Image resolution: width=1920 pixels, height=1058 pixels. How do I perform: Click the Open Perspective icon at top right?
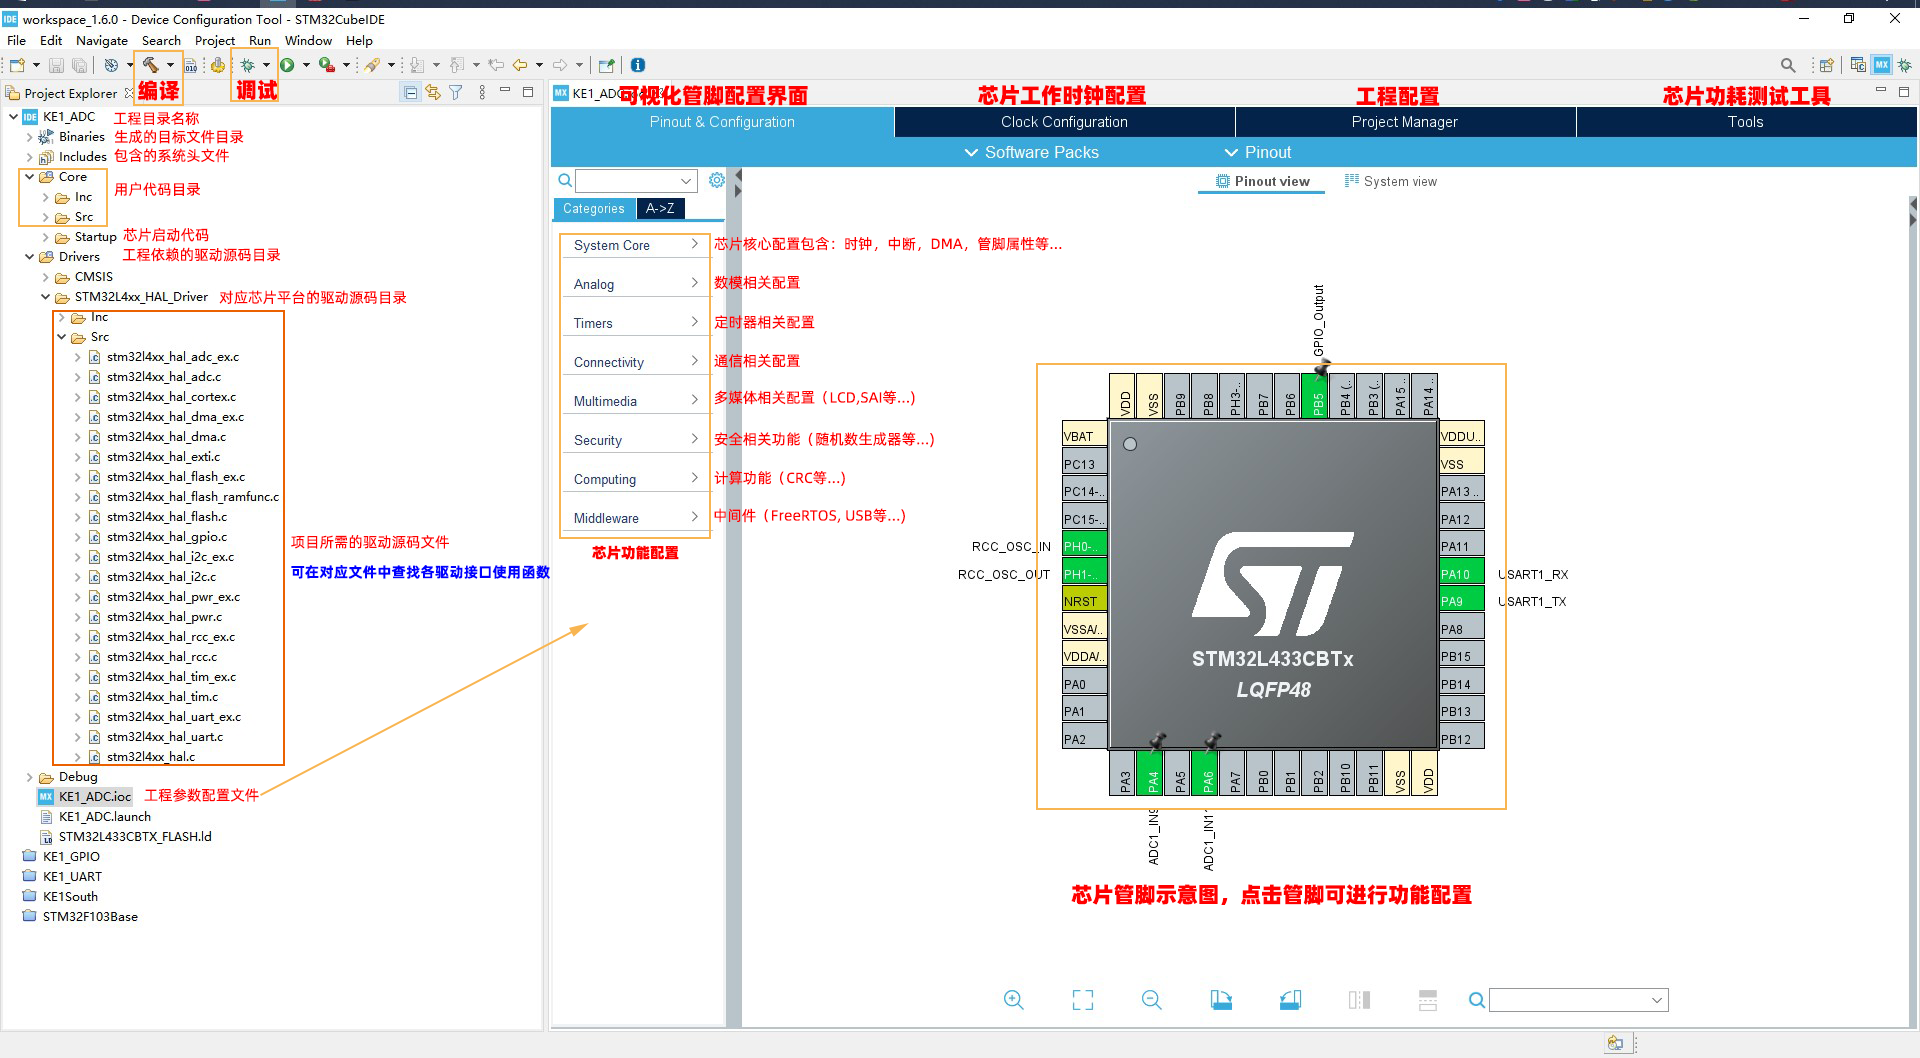tap(1826, 65)
